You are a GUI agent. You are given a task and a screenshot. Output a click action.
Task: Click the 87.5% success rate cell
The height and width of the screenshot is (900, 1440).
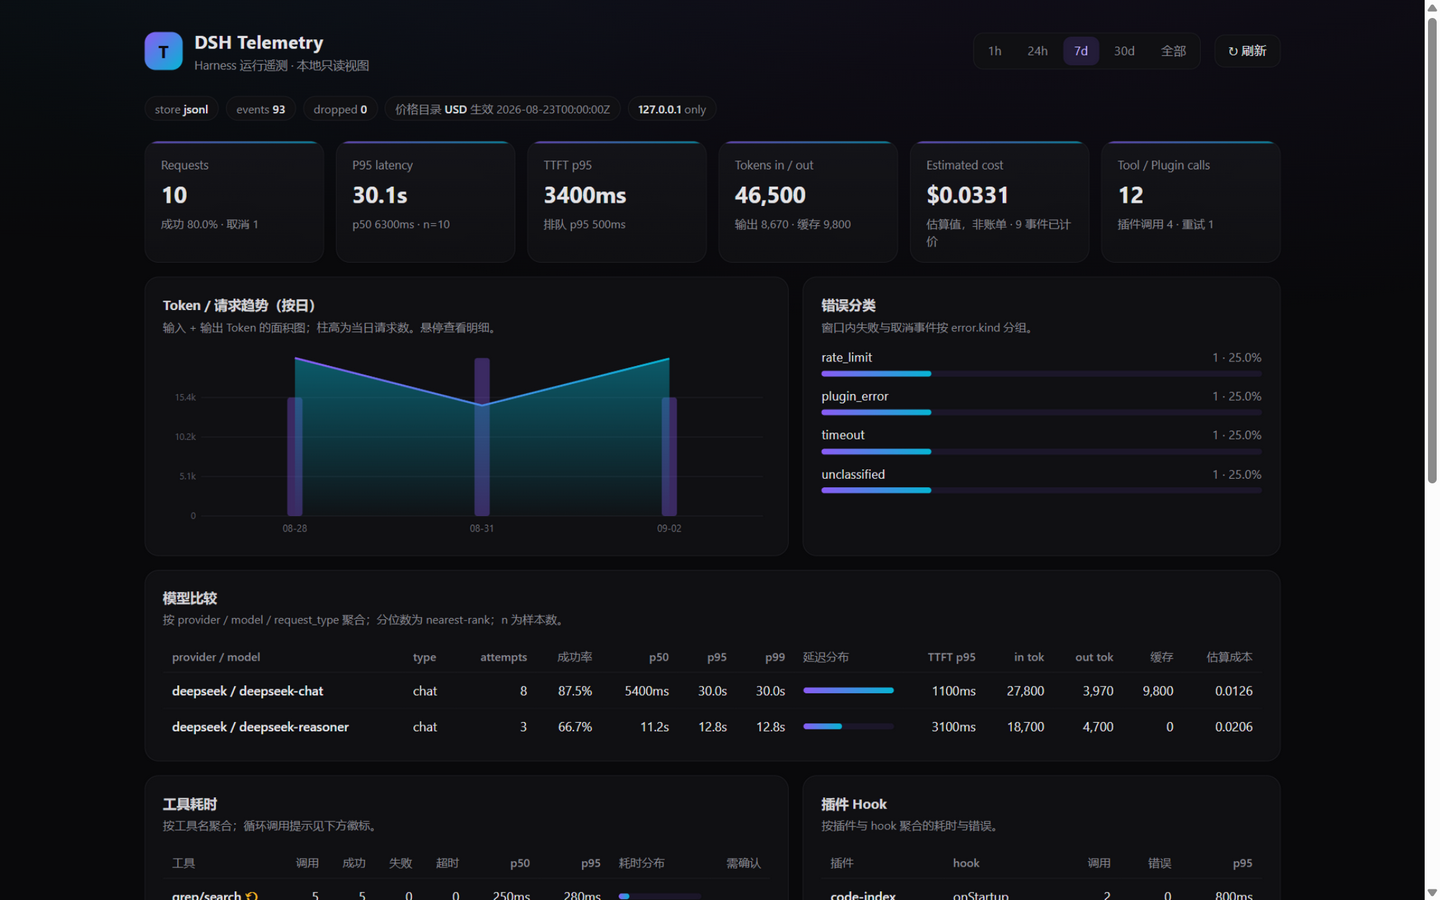click(575, 691)
